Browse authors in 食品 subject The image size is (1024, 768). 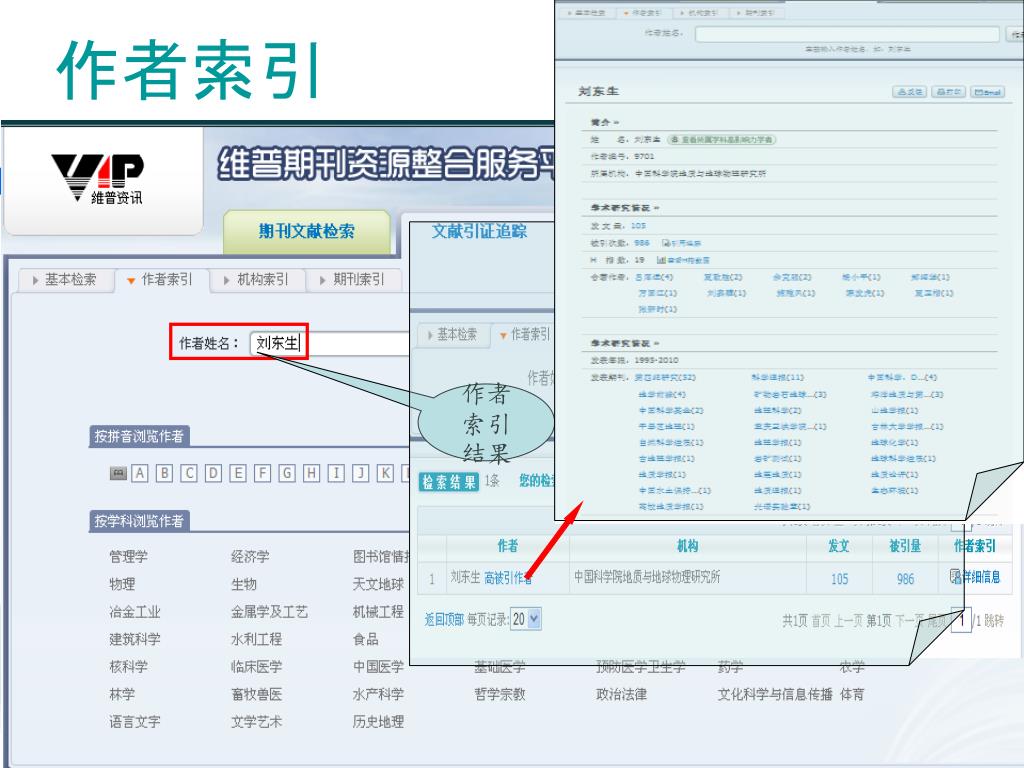(x=366, y=639)
